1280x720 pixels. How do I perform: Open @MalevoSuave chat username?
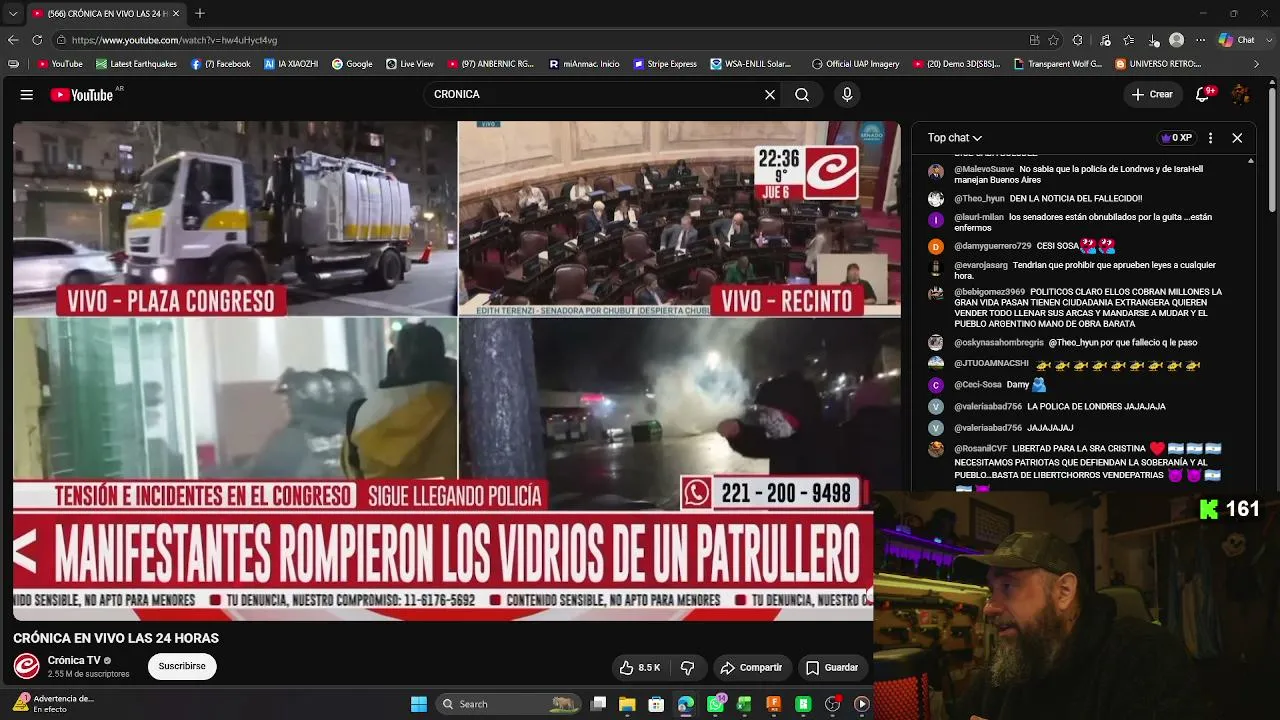tap(984, 169)
